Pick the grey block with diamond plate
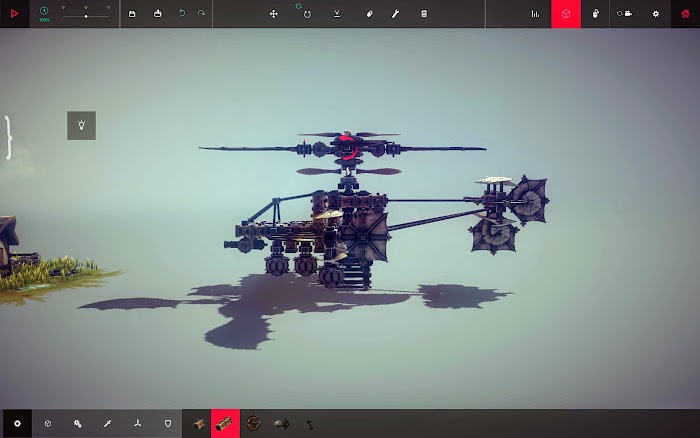Screen dimensions: 700x438 282,423
